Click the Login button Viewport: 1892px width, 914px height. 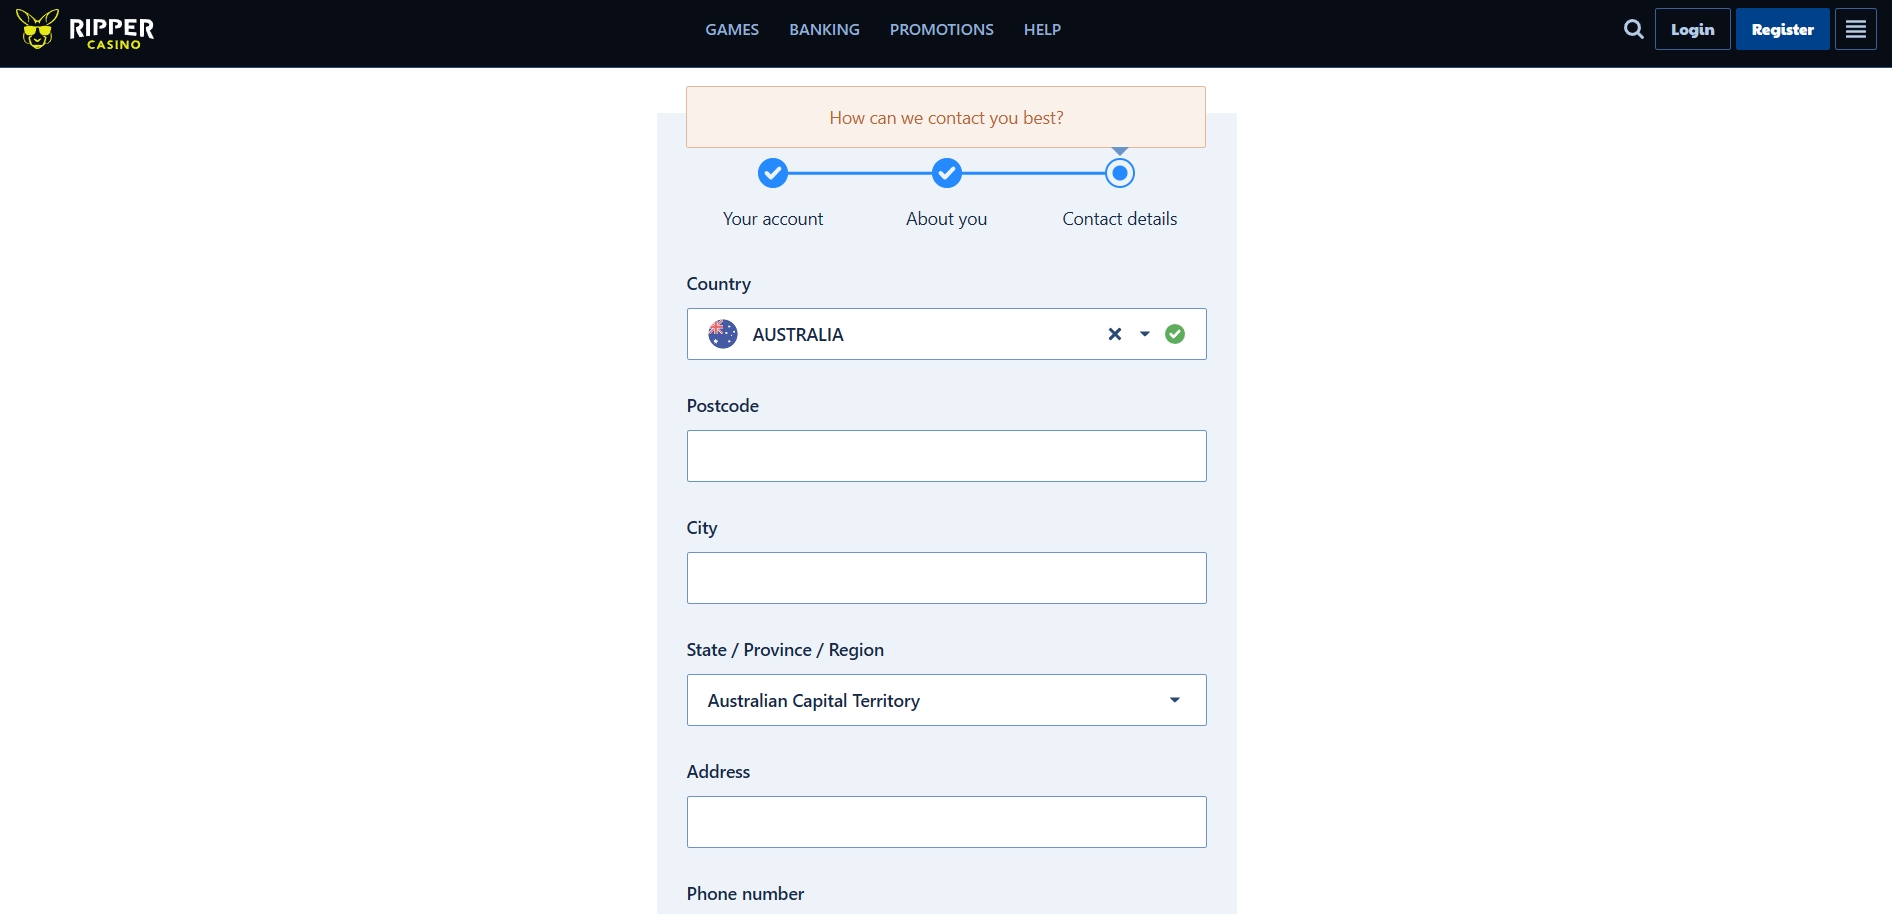[x=1692, y=29]
